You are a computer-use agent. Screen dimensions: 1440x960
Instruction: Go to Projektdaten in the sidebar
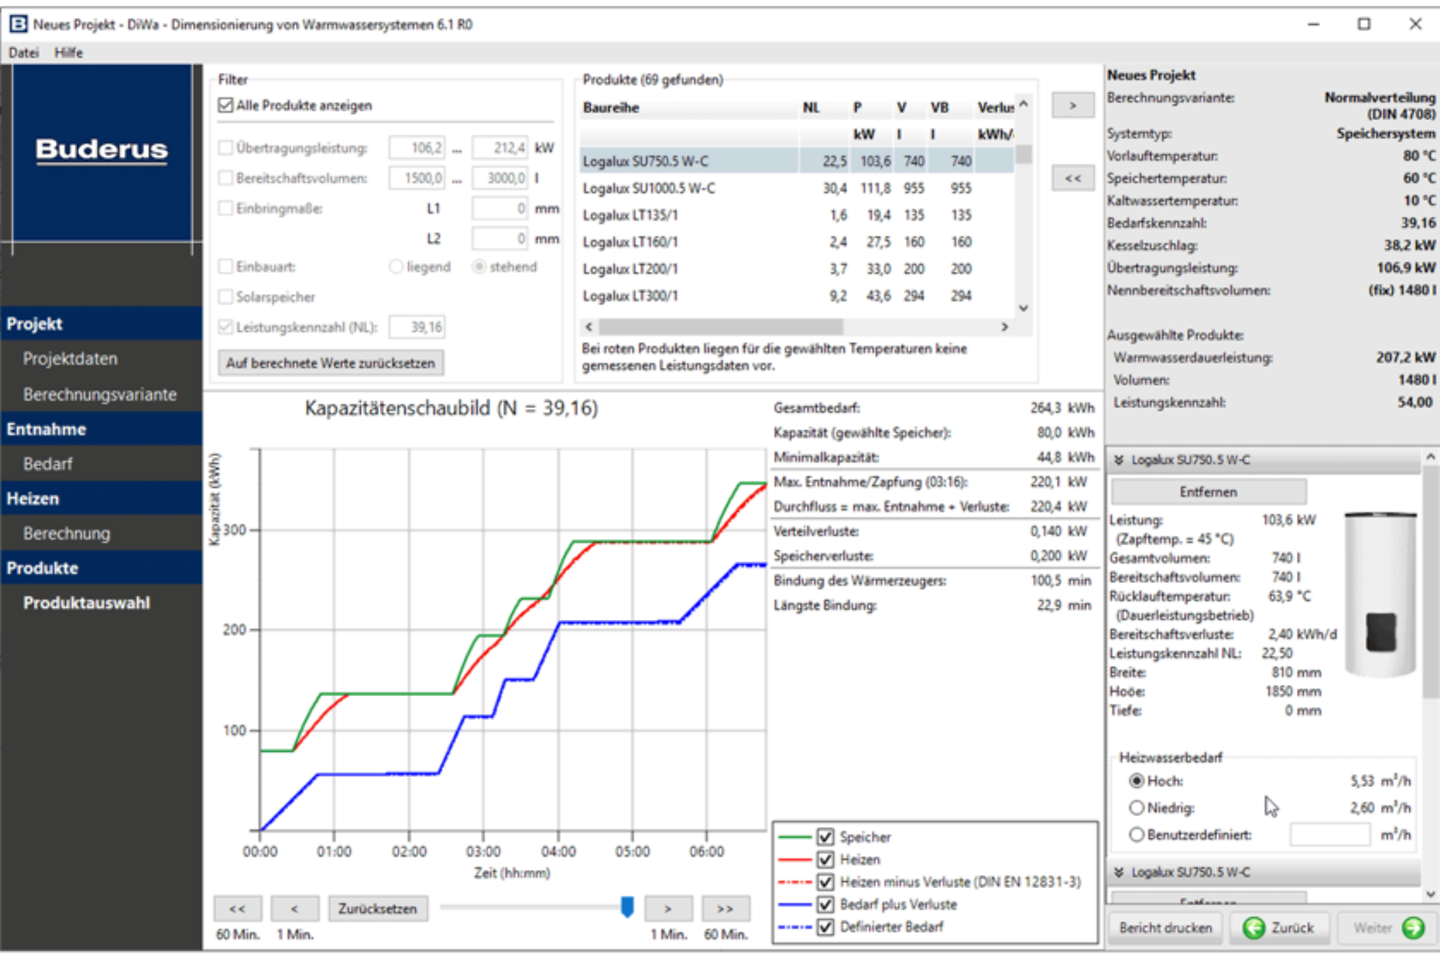(70, 359)
